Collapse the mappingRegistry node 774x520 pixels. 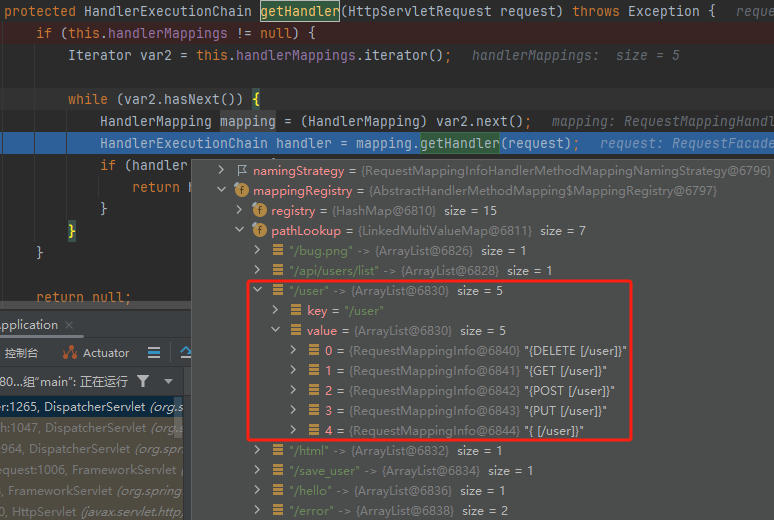[x=221, y=190]
